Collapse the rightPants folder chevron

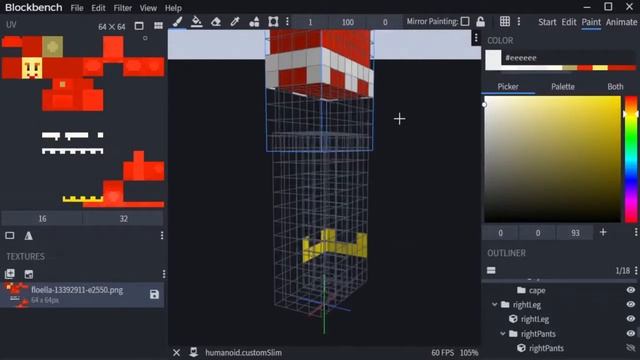point(503,333)
